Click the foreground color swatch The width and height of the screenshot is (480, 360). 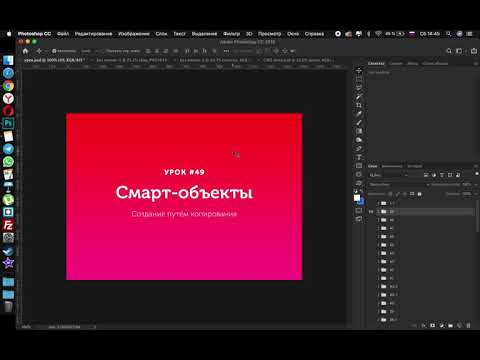pyautogui.click(x=357, y=198)
